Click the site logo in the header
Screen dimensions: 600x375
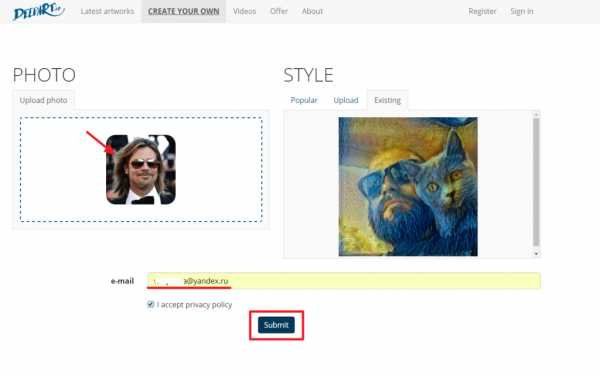[x=38, y=11]
